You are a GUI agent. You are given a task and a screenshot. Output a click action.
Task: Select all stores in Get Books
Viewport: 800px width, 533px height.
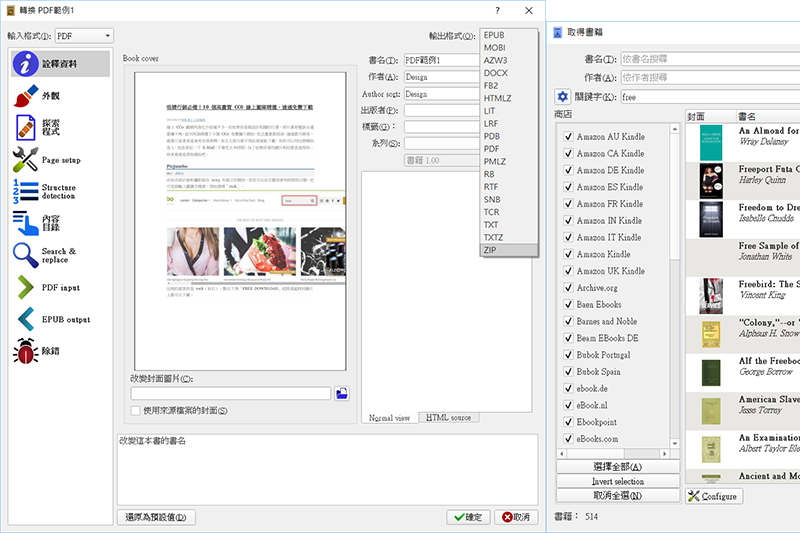[x=617, y=467]
